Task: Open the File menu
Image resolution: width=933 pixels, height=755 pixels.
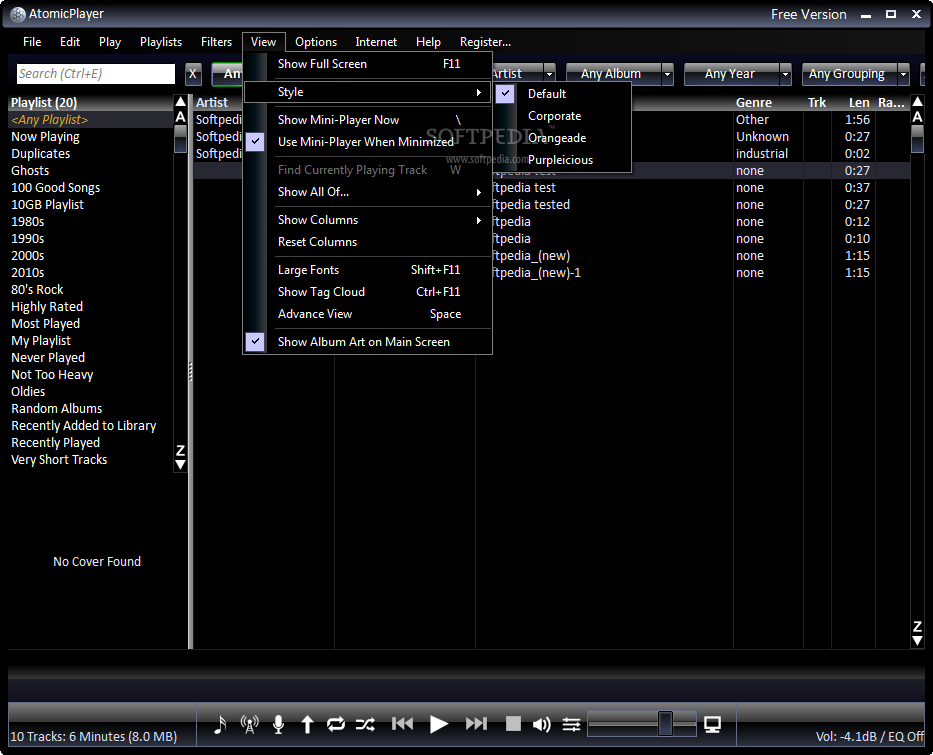Action: tap(32, 42)
